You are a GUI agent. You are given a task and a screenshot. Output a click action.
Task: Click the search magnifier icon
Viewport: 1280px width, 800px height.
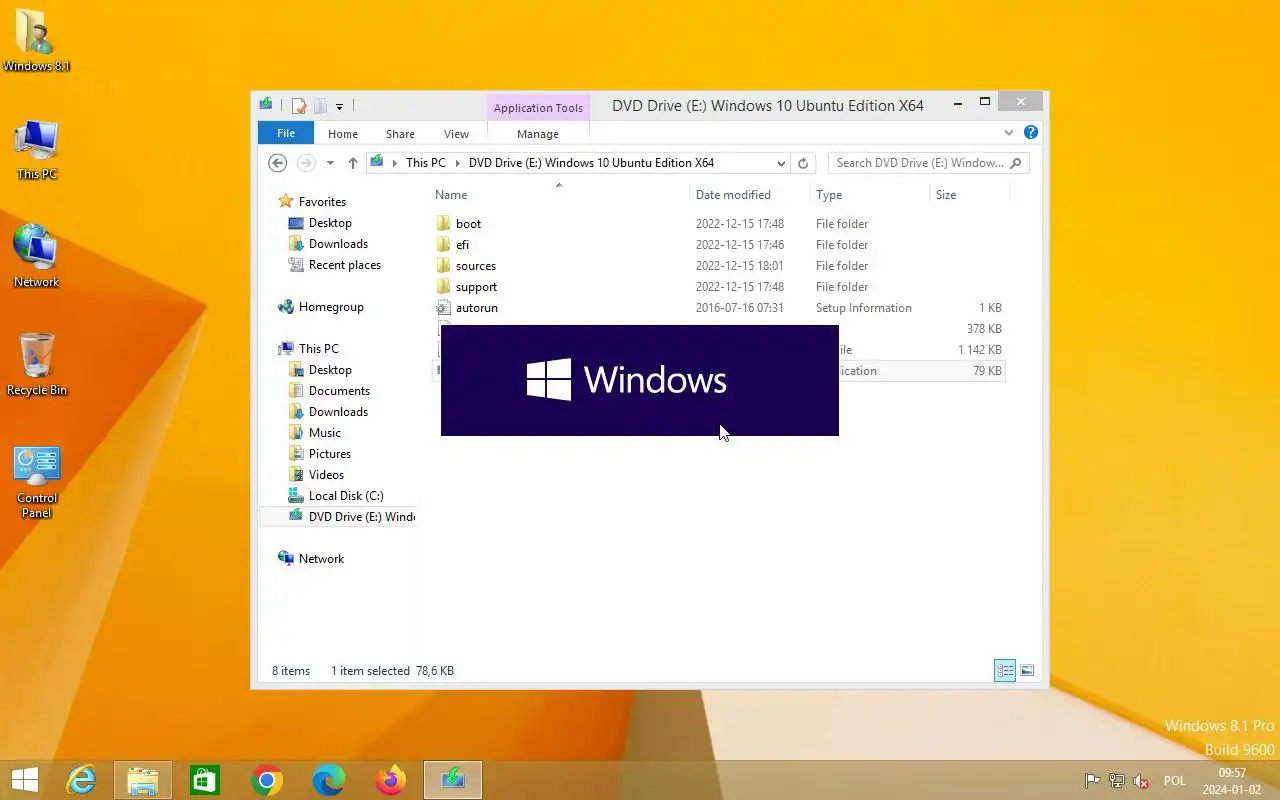point(1016,163)
